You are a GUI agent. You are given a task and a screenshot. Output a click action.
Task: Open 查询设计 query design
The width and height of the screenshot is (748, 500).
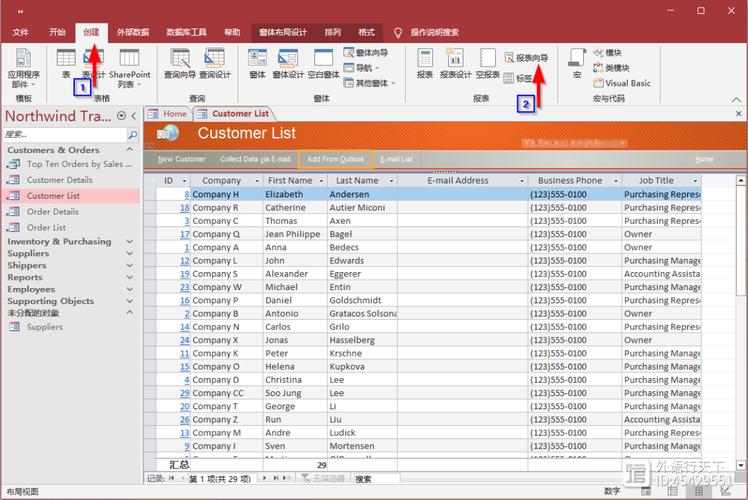pyautogui.click(x=215, y=63)
